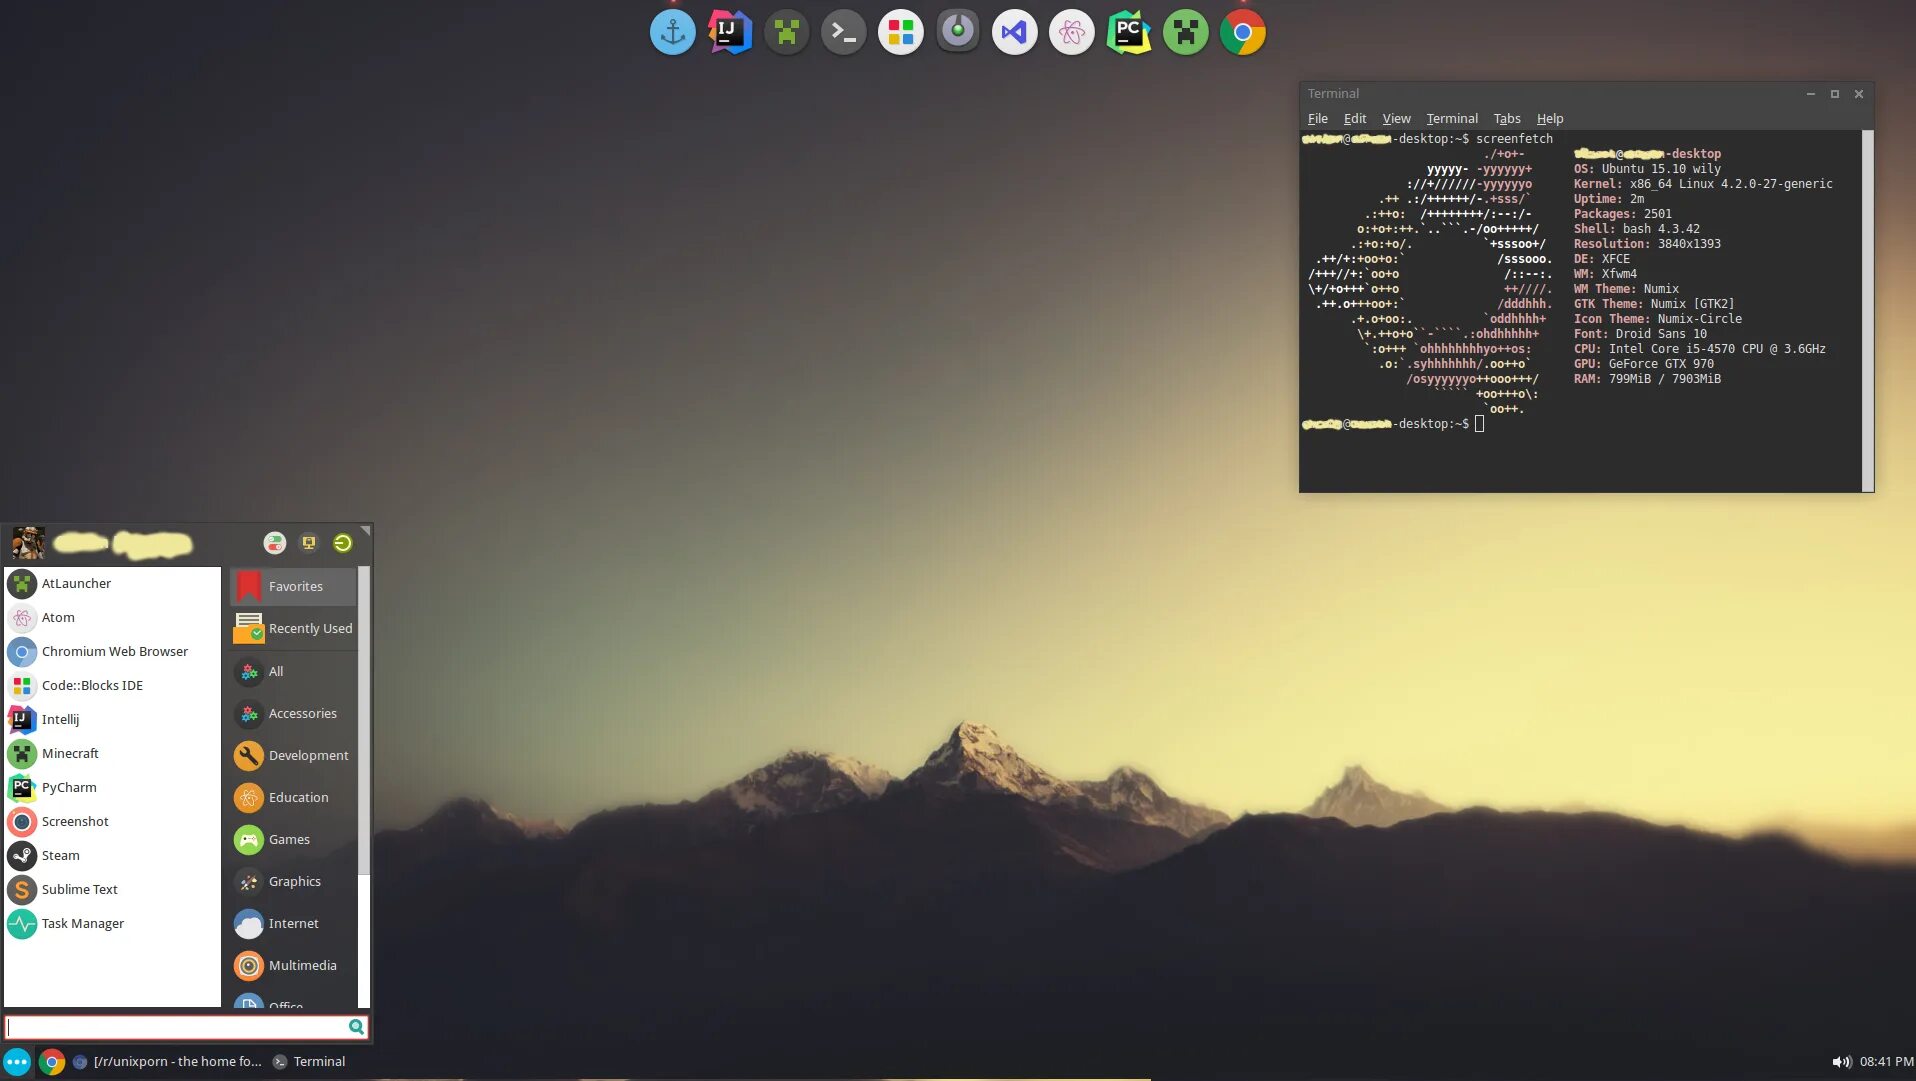The image size is (1916, 1081).
Task: Launch Minecraft from the top dock
Action: 1186,33
